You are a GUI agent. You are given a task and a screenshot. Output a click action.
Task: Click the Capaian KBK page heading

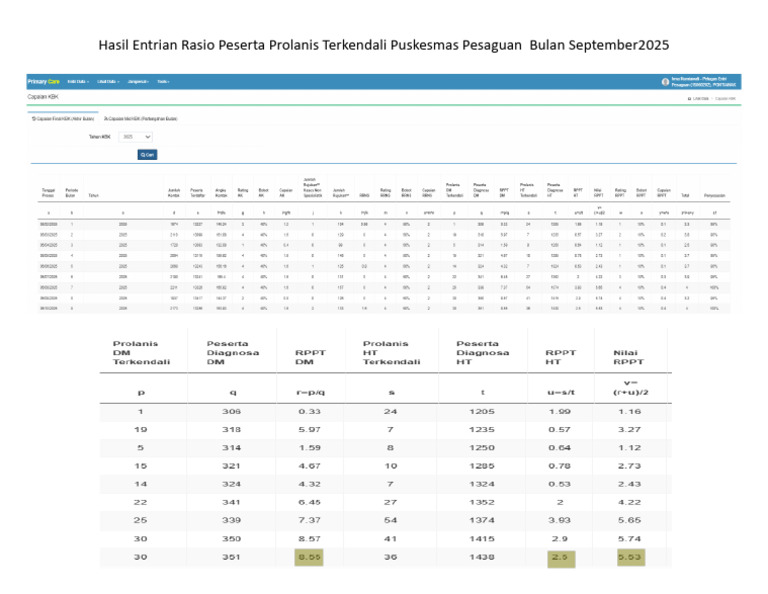coord(43,97)
